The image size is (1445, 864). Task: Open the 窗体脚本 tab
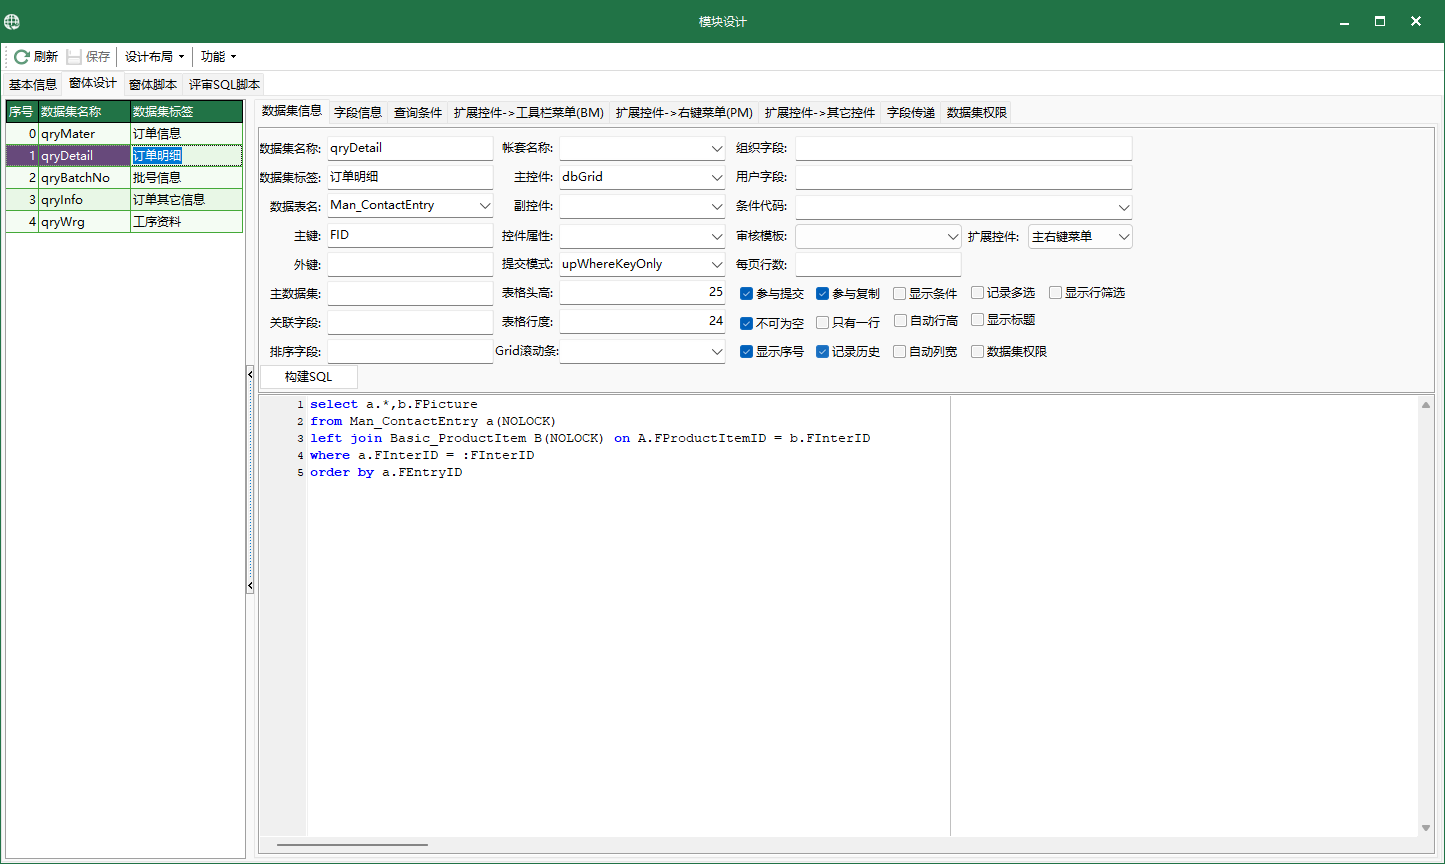pos(153,85)
